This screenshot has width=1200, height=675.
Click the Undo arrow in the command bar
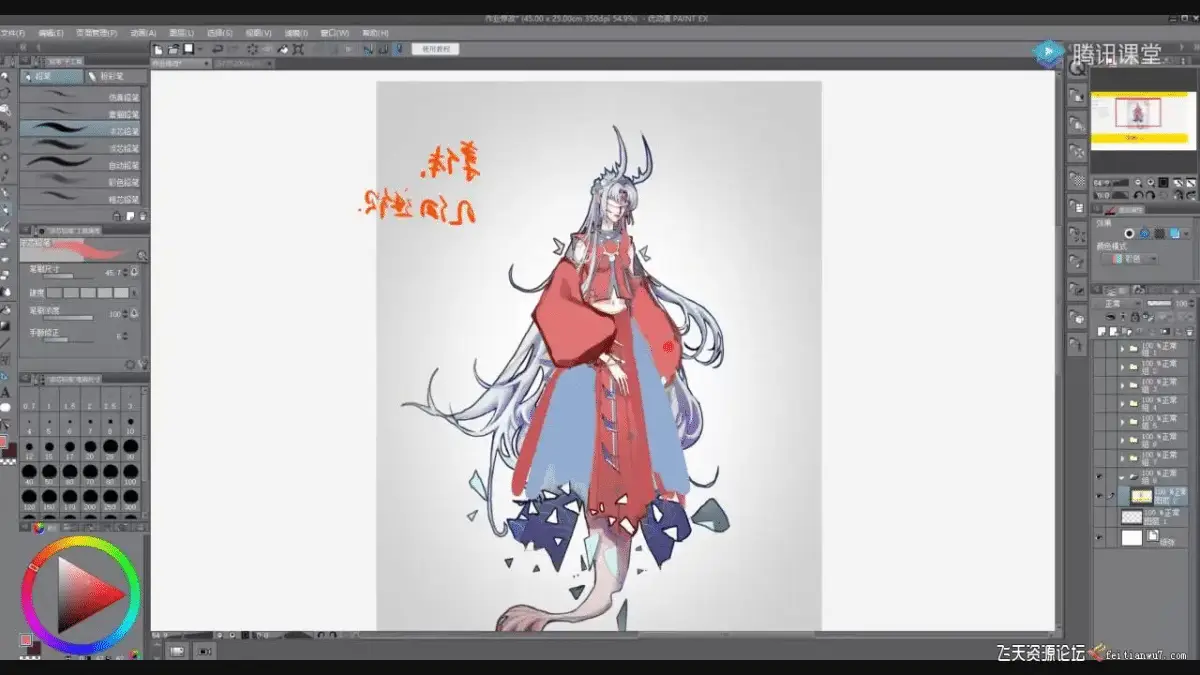[x=217, y=48]
